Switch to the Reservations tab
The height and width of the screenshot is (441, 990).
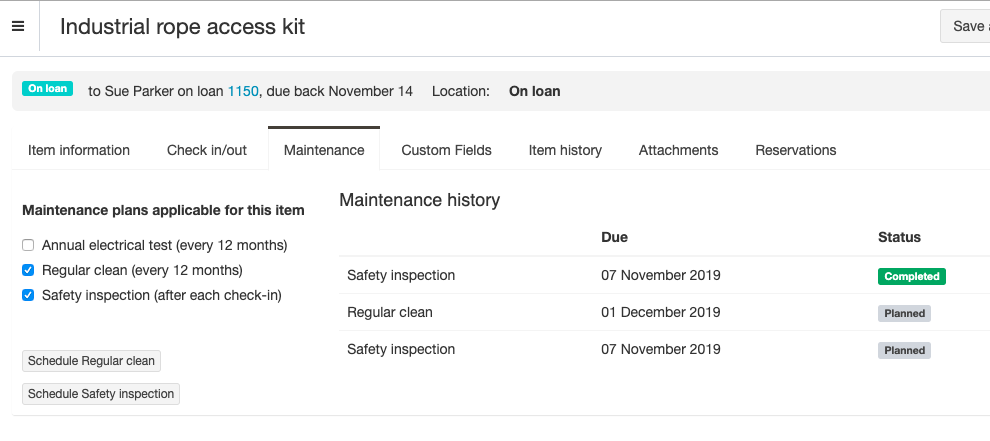[x=795, y=150]
